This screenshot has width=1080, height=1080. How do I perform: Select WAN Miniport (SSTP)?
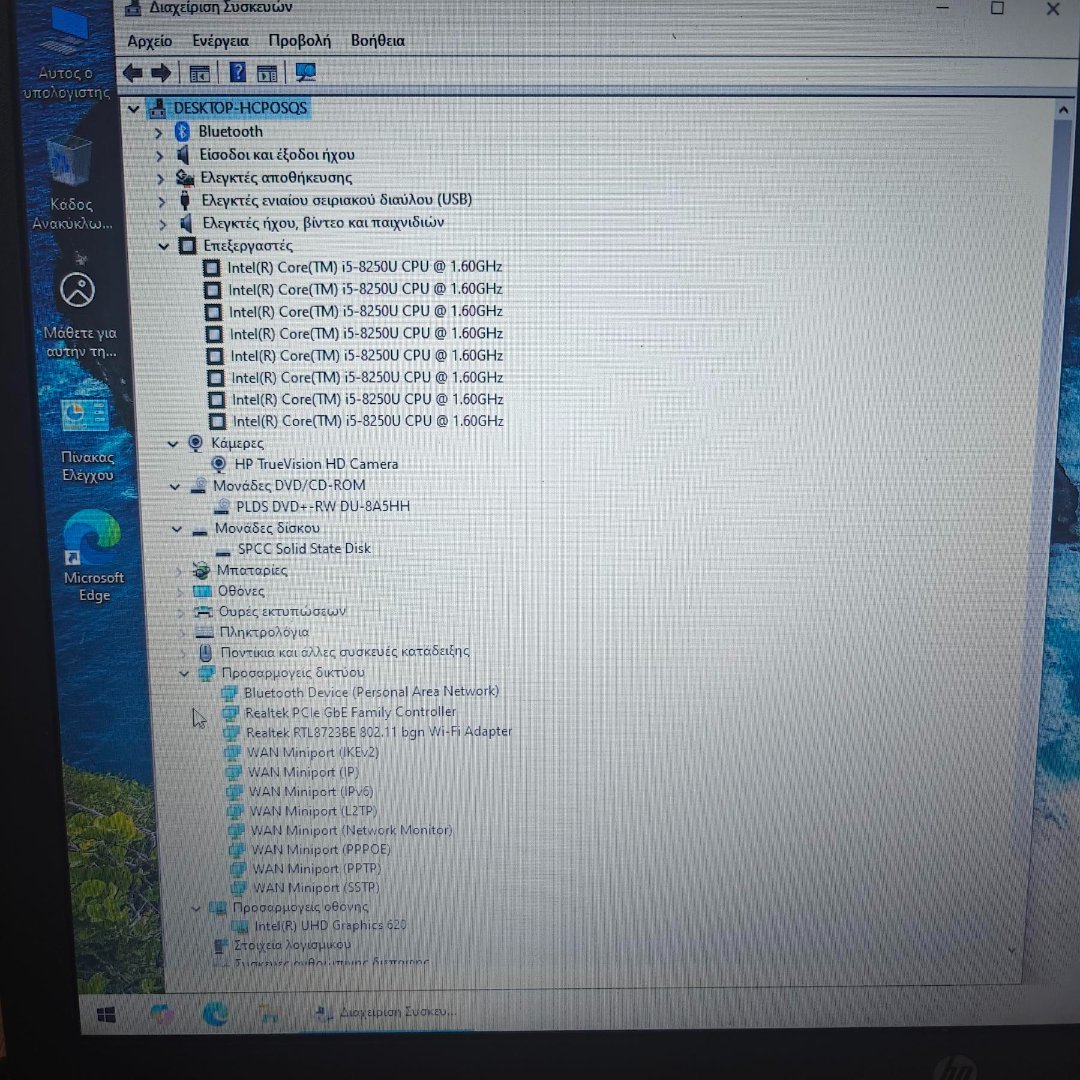tap(316, 888)
